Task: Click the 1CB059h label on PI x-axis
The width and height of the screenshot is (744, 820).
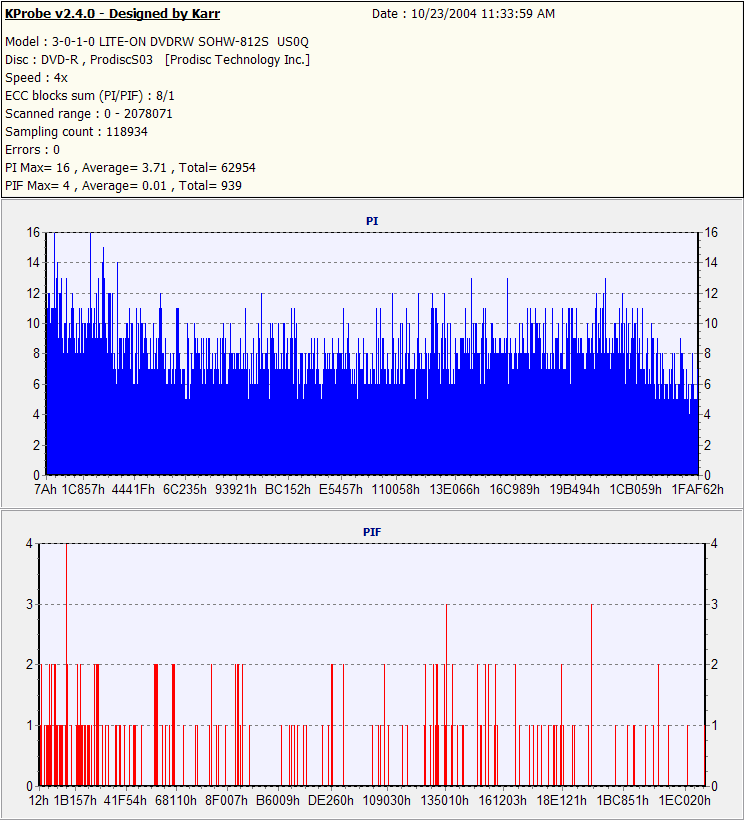Action: click(636, 489)
